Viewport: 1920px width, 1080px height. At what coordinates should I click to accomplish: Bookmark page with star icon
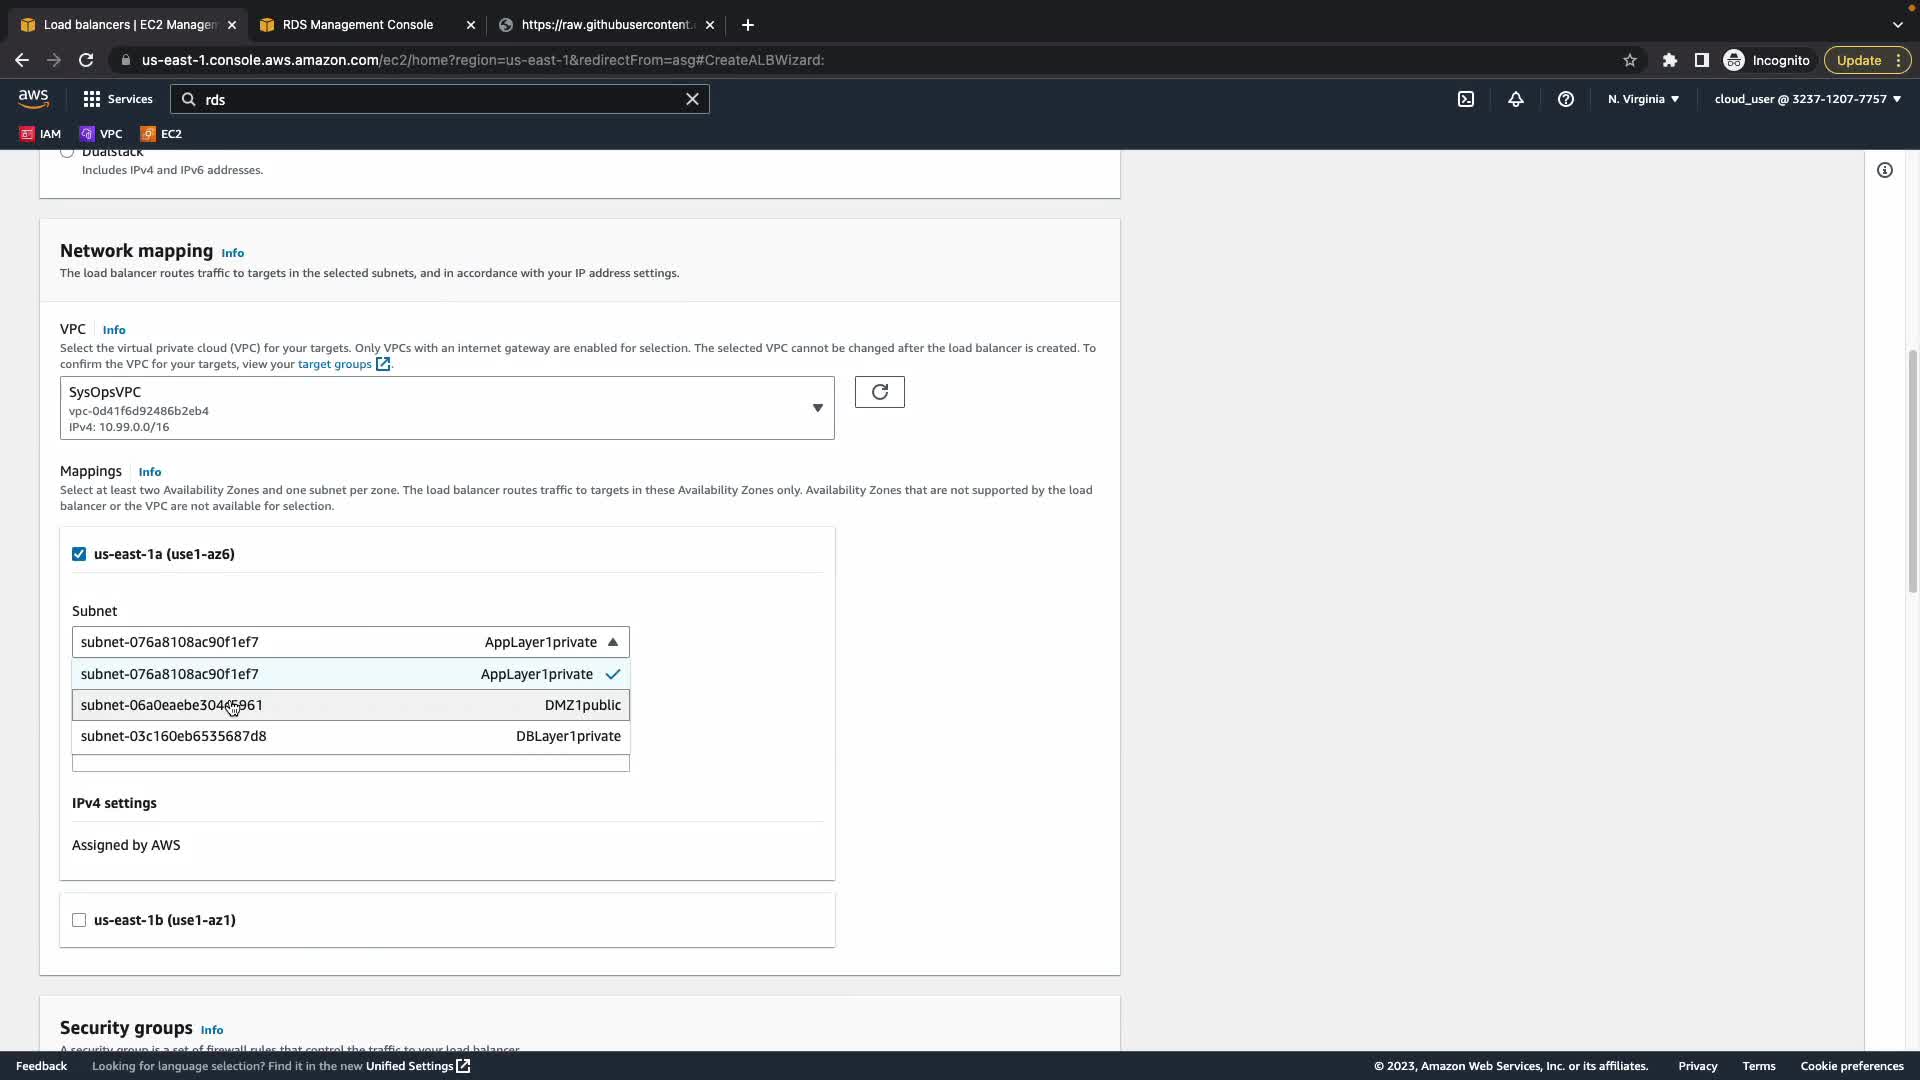(1630, 60)
